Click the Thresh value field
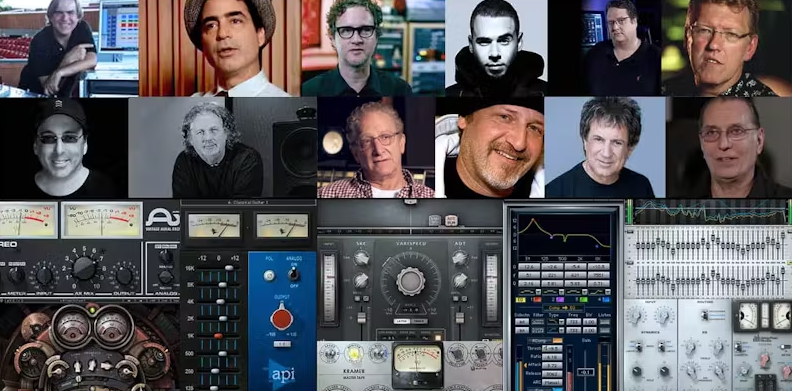 (x=552, y=349)
